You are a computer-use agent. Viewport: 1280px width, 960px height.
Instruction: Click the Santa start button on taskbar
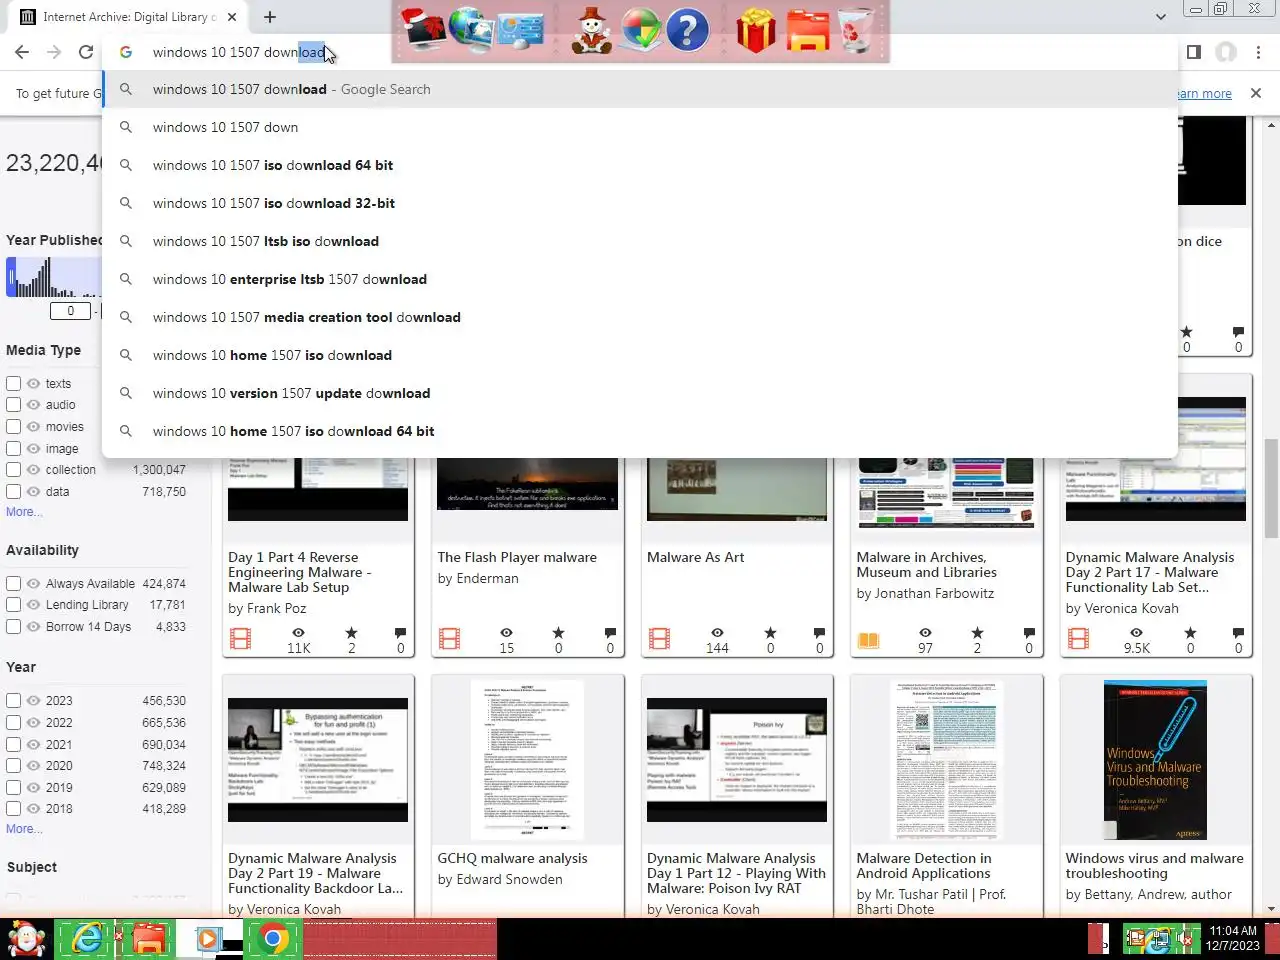[x=26, y=940]
